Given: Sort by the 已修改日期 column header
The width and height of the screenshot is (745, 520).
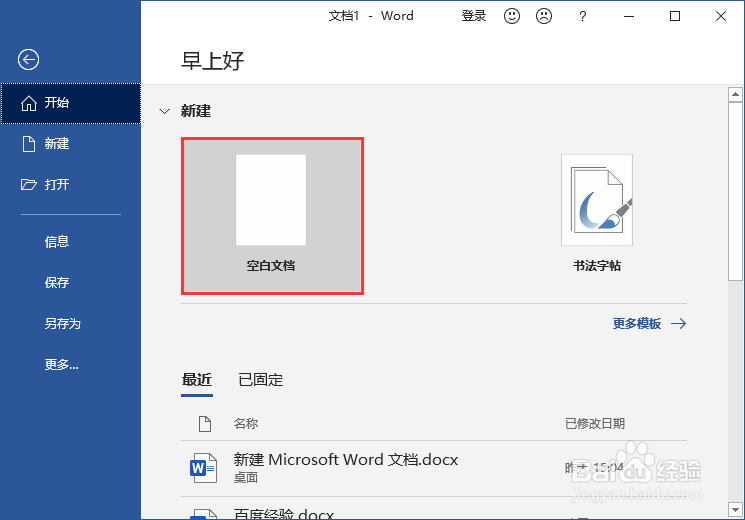Looking at the screenshot, I should coord(595,424).
